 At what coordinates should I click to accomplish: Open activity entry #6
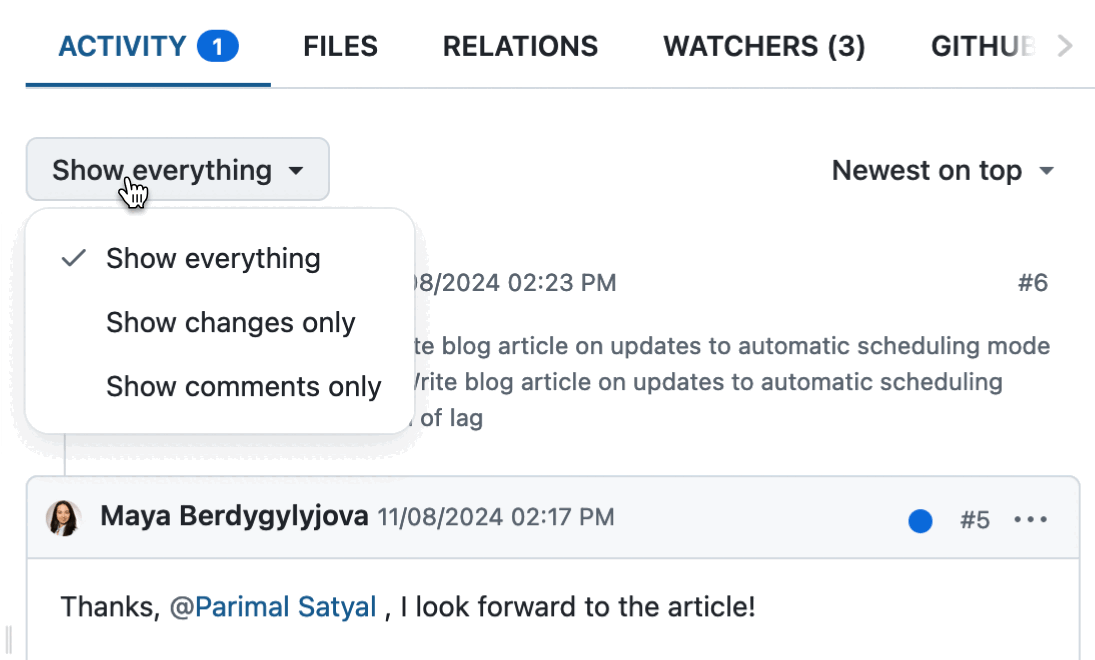1032,283
